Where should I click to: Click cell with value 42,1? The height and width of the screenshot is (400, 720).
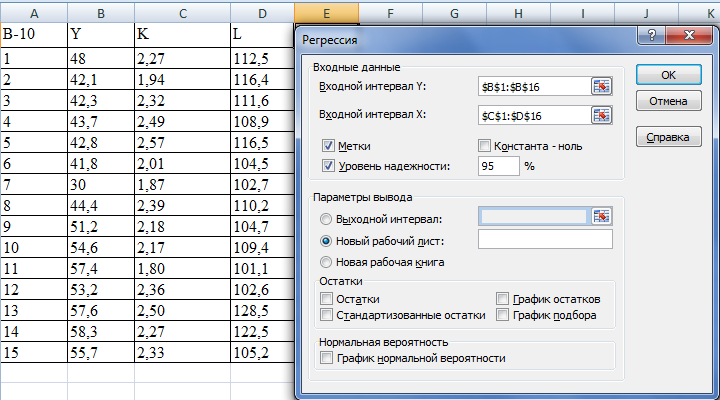[101, 79]
